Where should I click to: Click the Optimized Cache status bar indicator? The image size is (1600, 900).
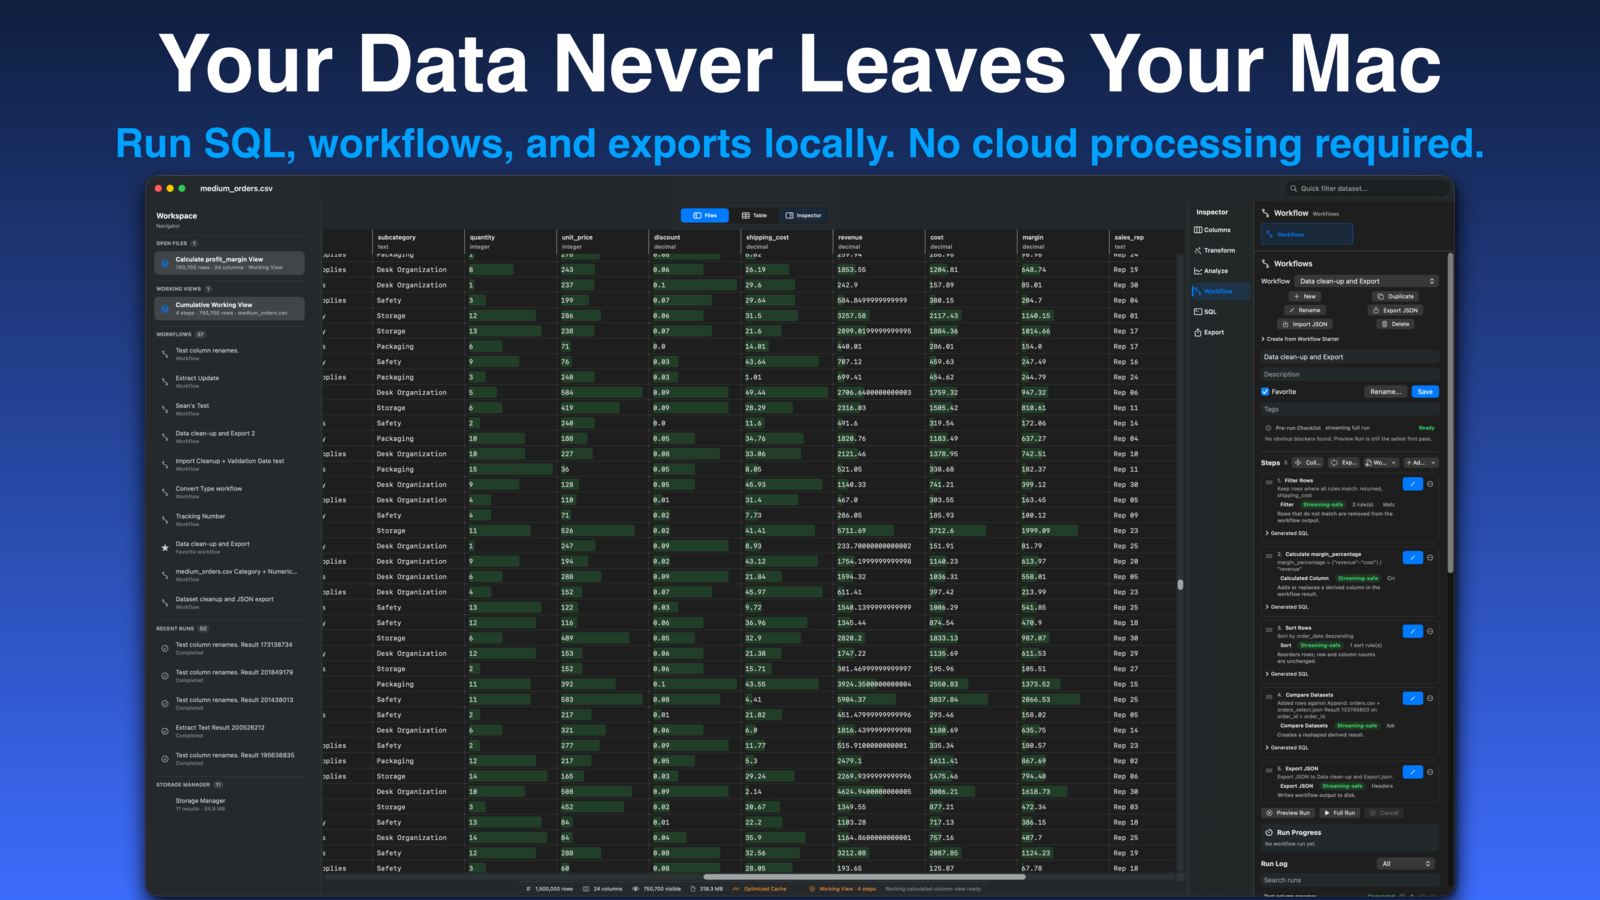click(760, 888)
